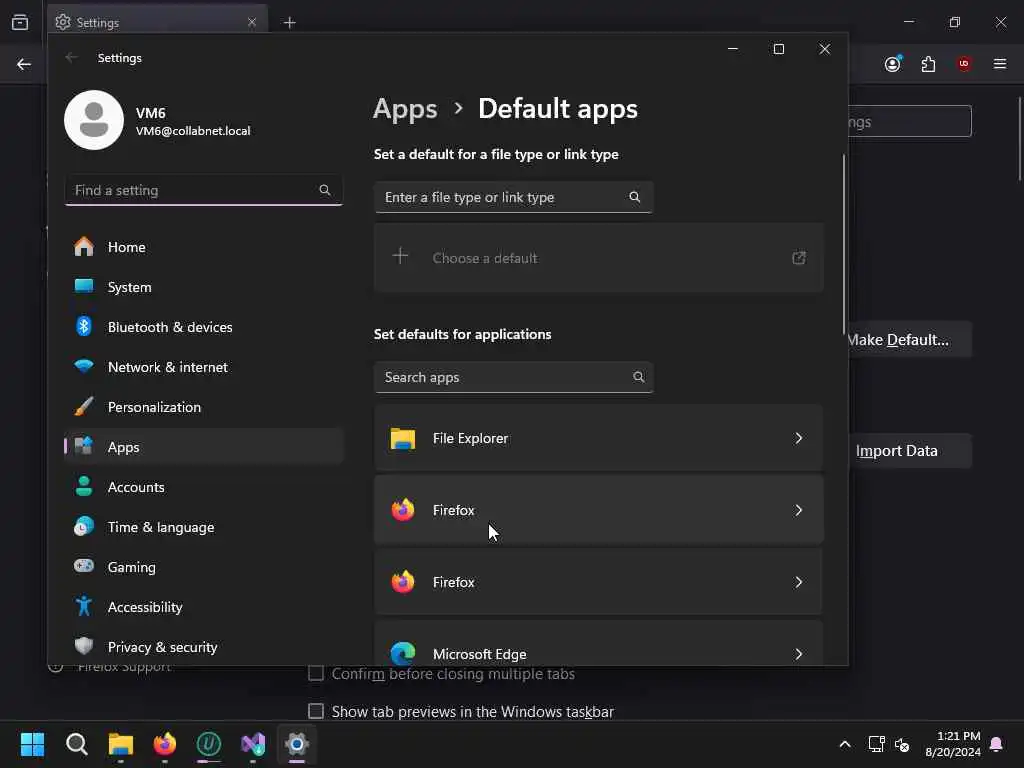Click magnifier icon in Find a setting

[x=325, y=190]
